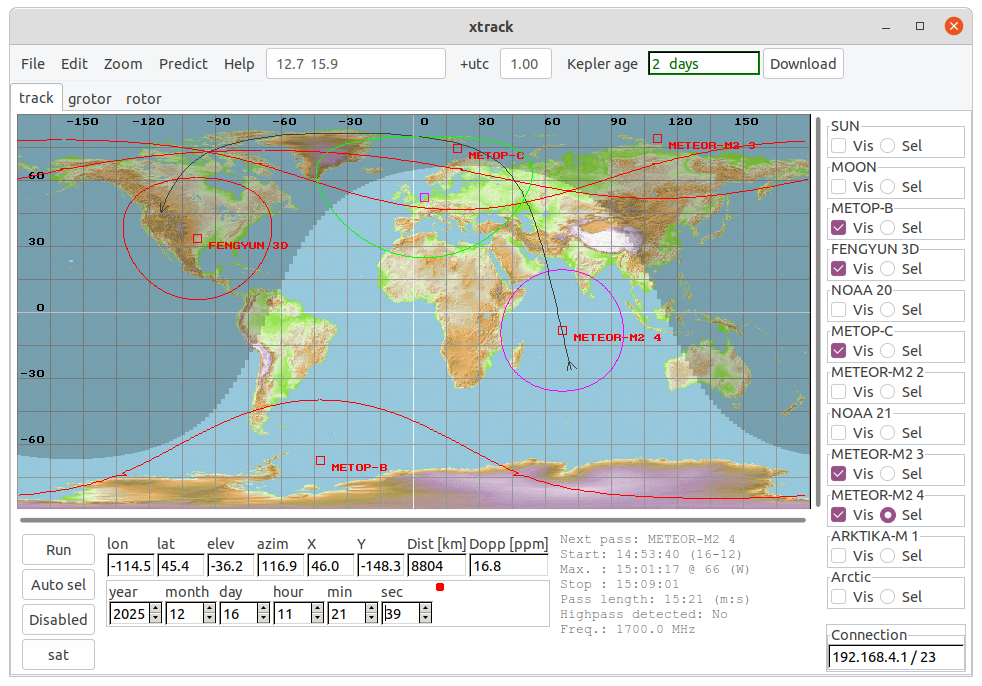The width and height of the screenshot is (982, 686).
Task: Click the horizontal slider bar below the map
Action: point(412,520)
